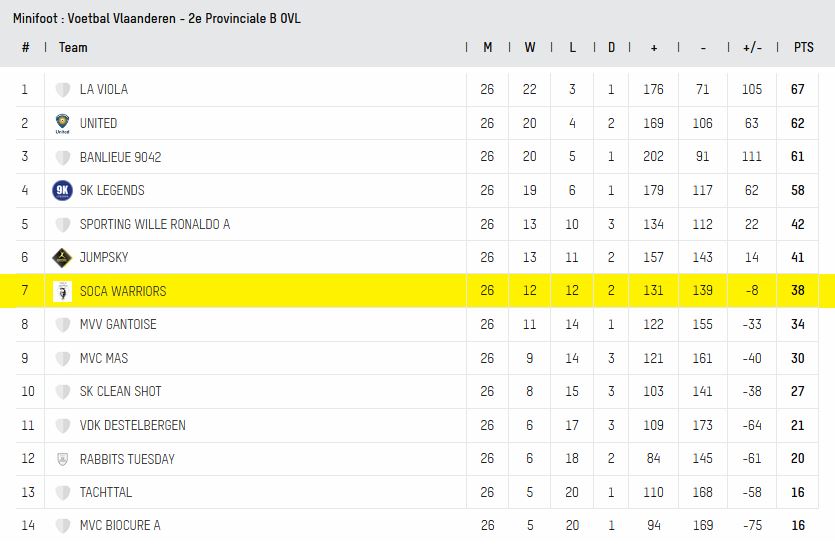Click the Rabbits Tuesday team crest

click(x=62, y=459)
